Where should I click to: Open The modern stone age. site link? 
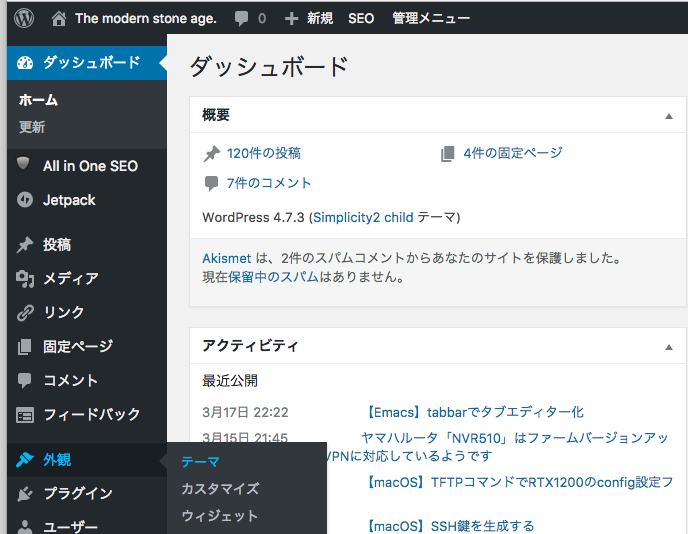[146, 18]
